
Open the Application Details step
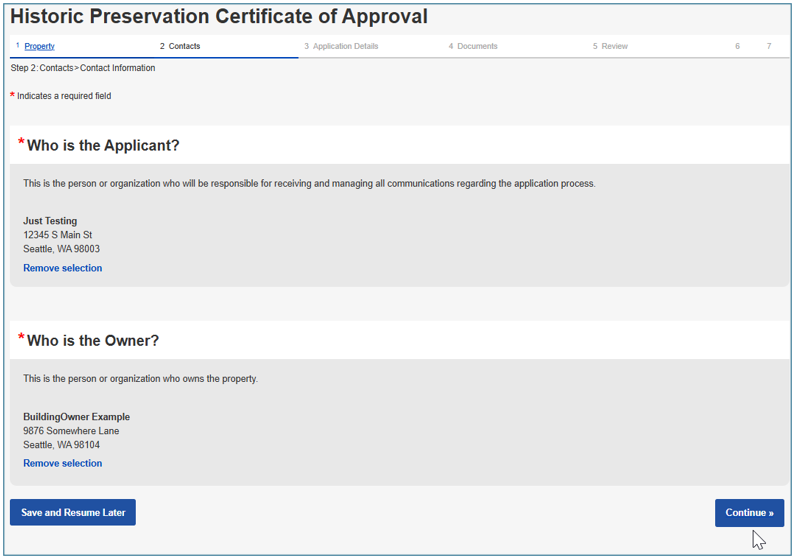344,46
